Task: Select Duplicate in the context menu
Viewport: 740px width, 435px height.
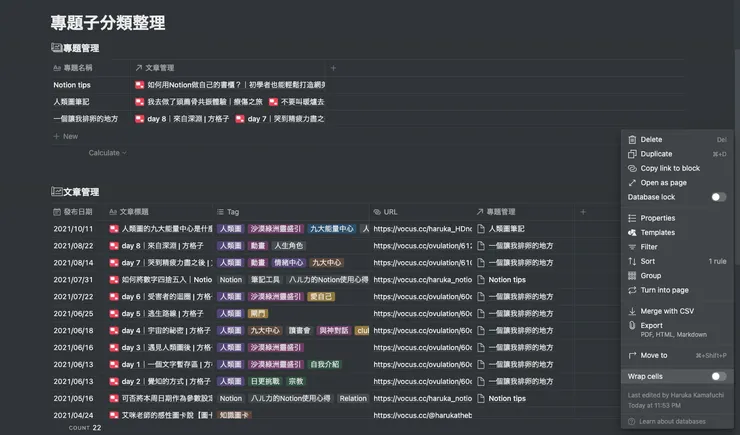Action: [x=677, y=154]
